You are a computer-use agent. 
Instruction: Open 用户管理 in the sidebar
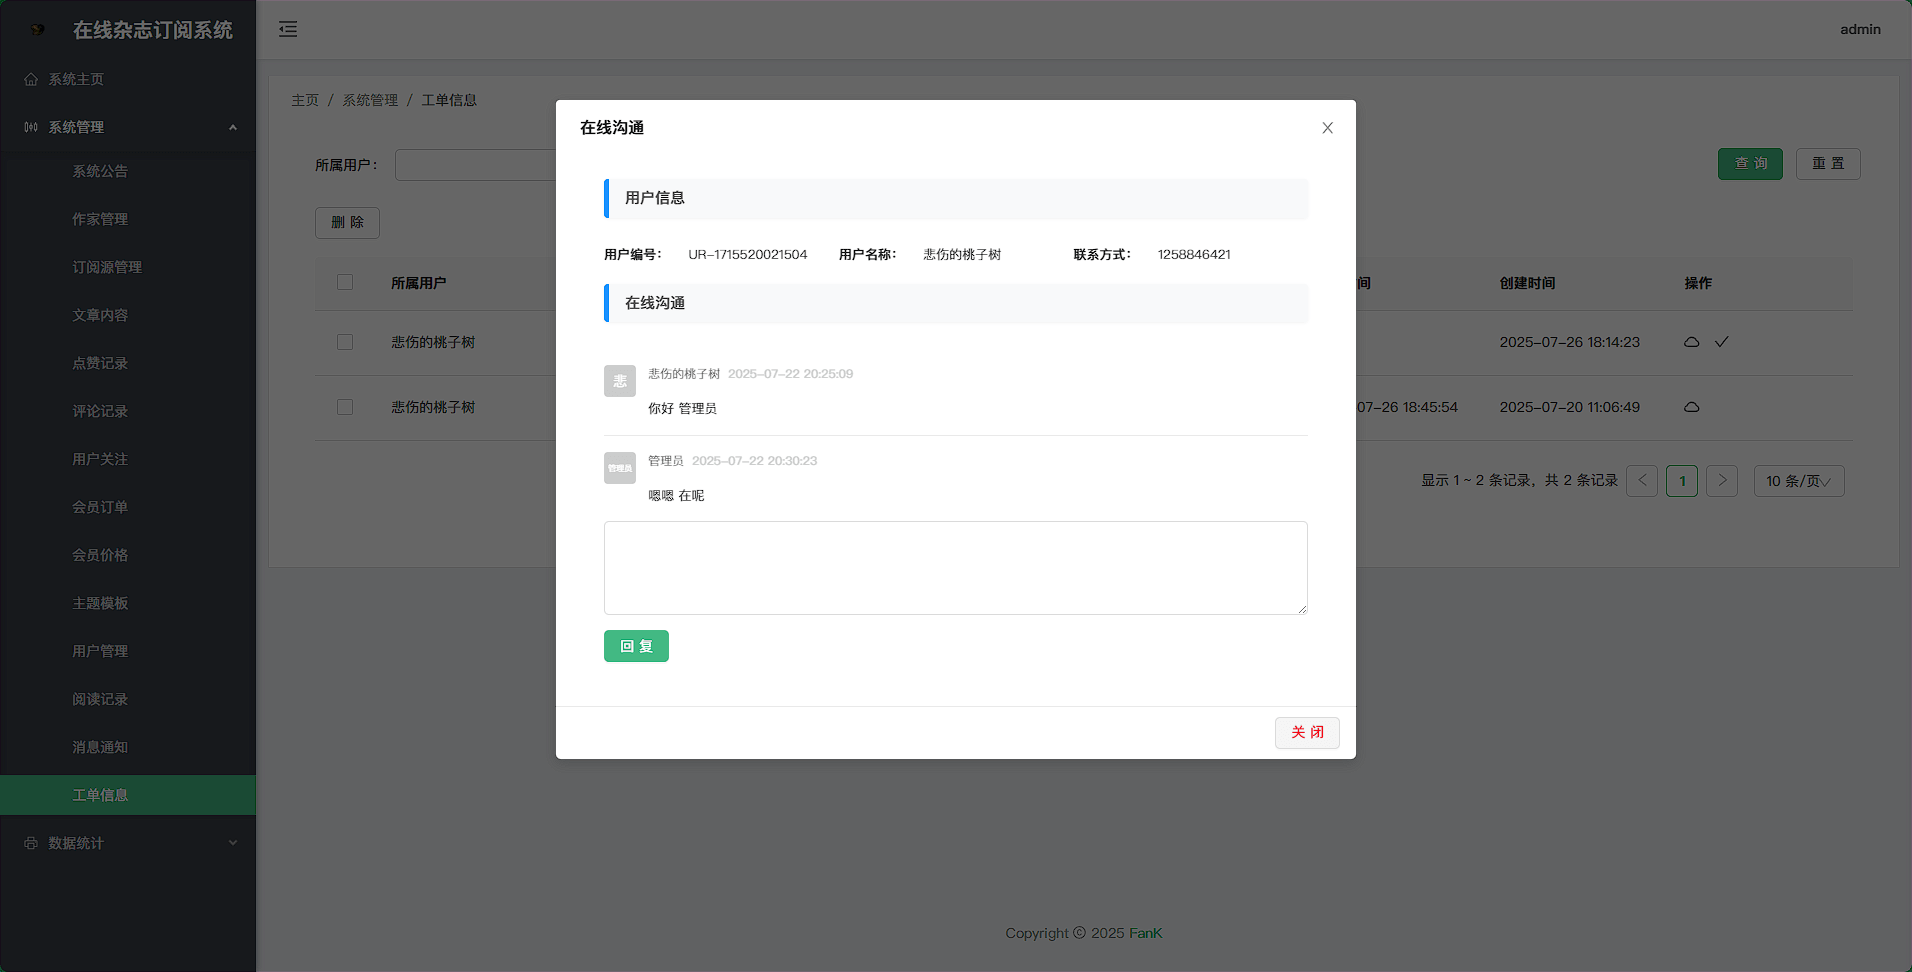pyautogui.click(x=100, y=651)
